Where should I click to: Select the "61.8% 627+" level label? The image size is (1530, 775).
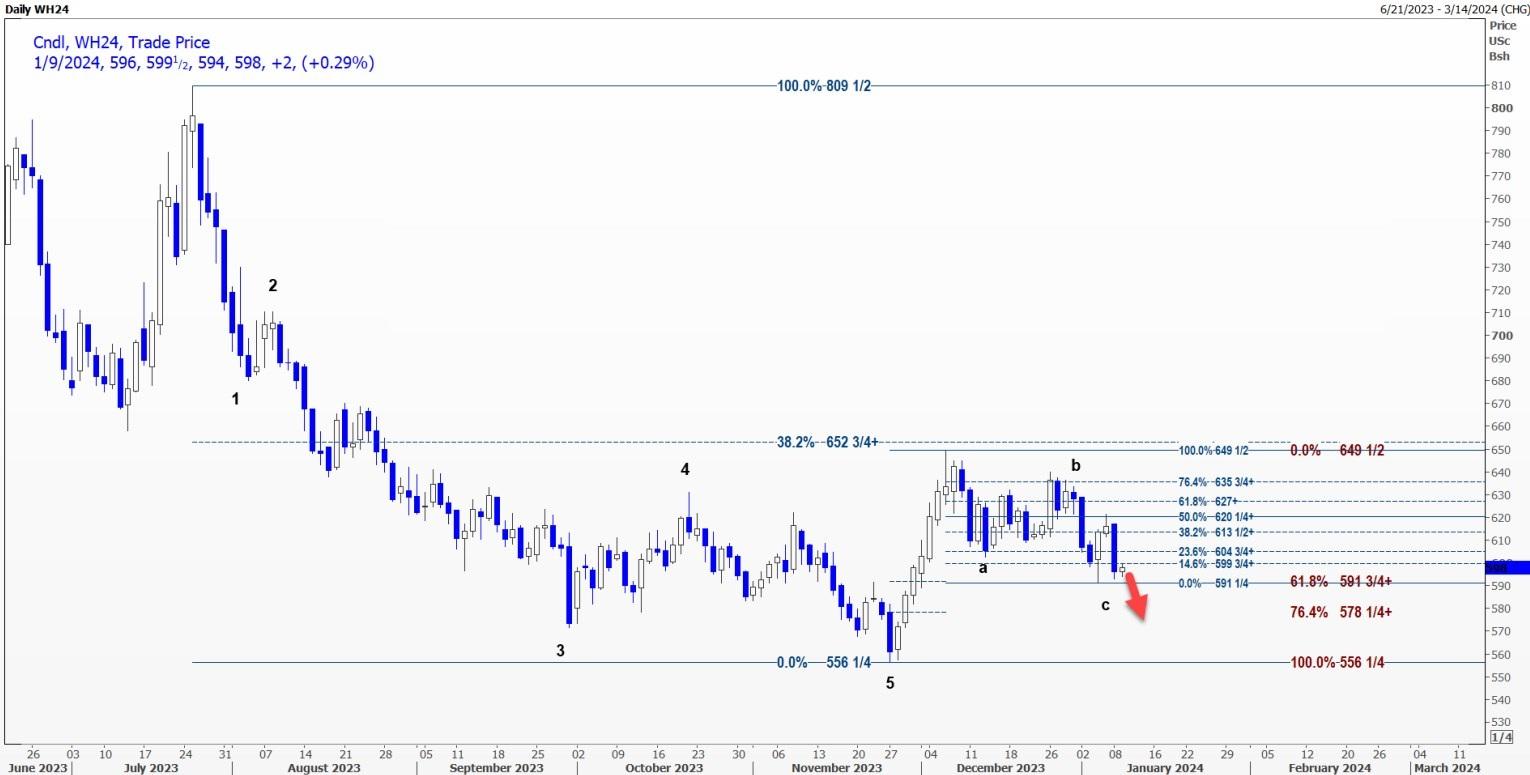point(1210,500)
